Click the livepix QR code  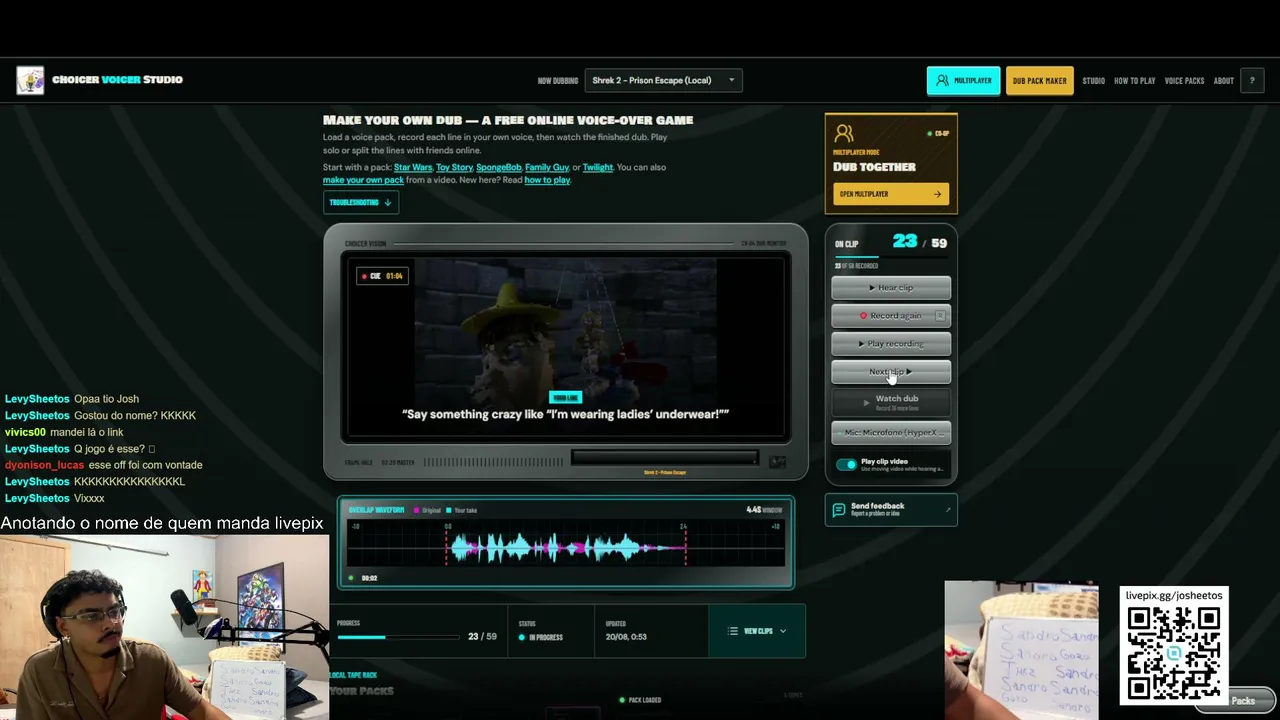[1174, 653]
